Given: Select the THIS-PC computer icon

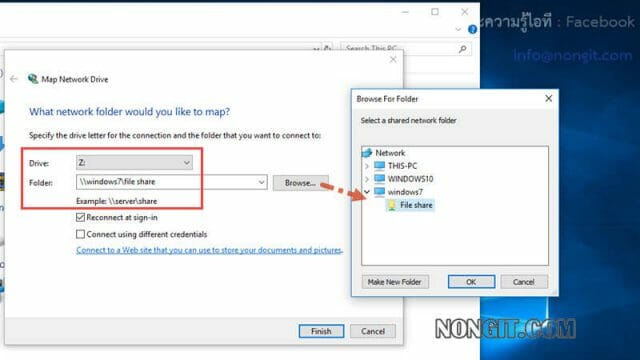Looking at the screenshot, I should pyautogui.click(x=380, y=166).
